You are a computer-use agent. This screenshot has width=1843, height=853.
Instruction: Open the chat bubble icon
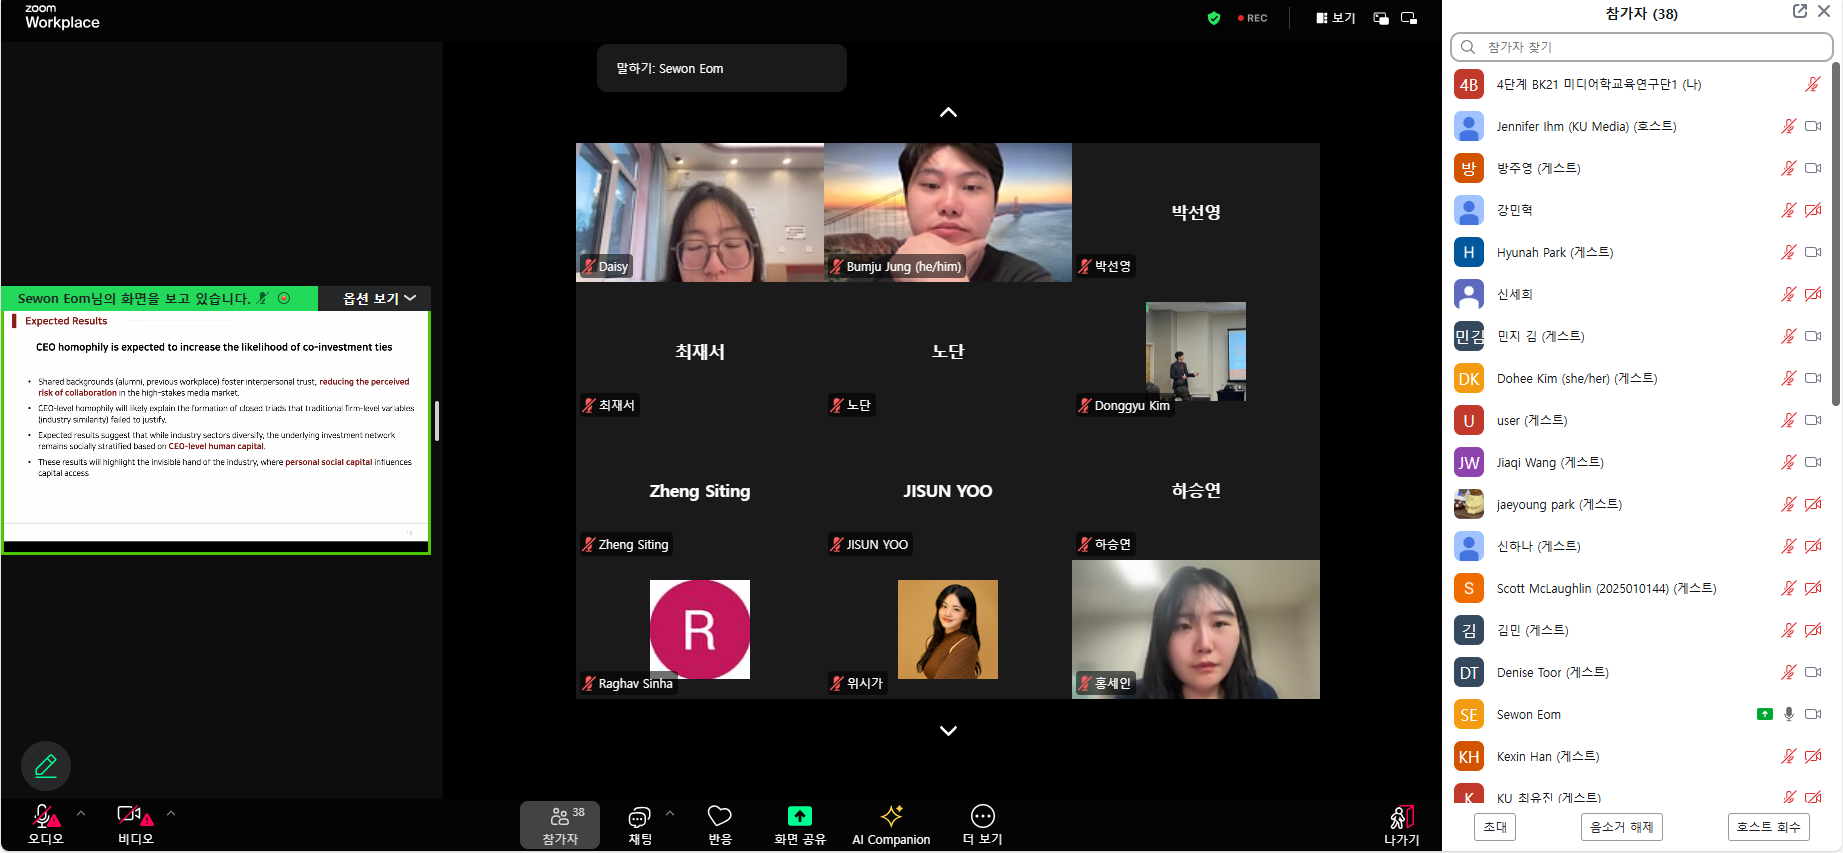click(639, 816)
